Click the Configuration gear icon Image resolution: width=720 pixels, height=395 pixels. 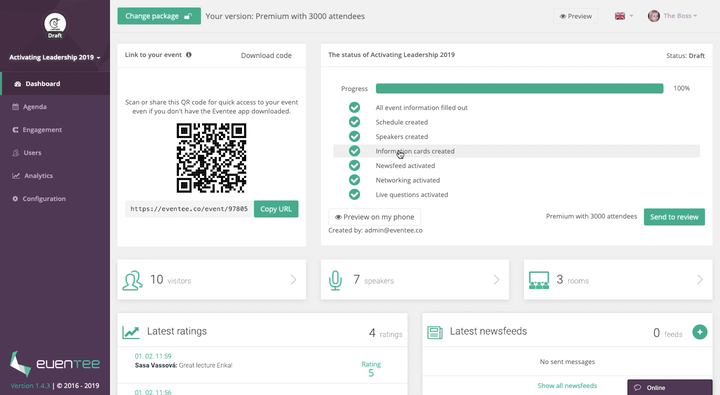(15, 198)
